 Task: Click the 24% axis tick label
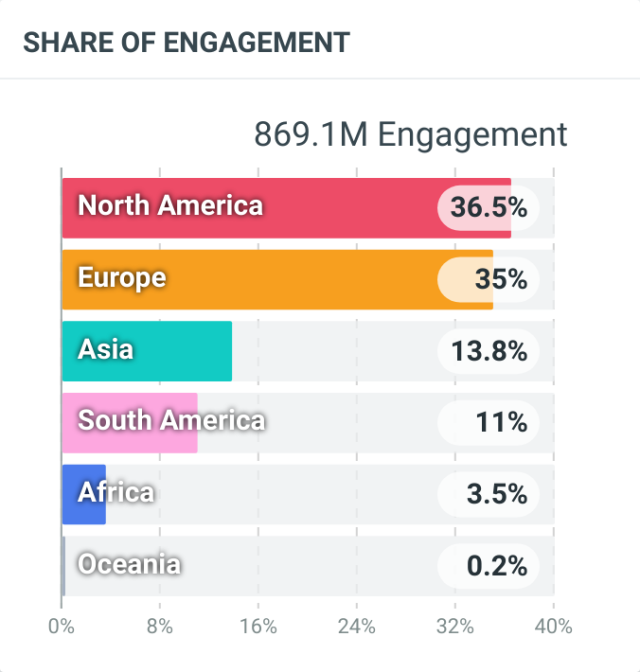tap(356, 627)
